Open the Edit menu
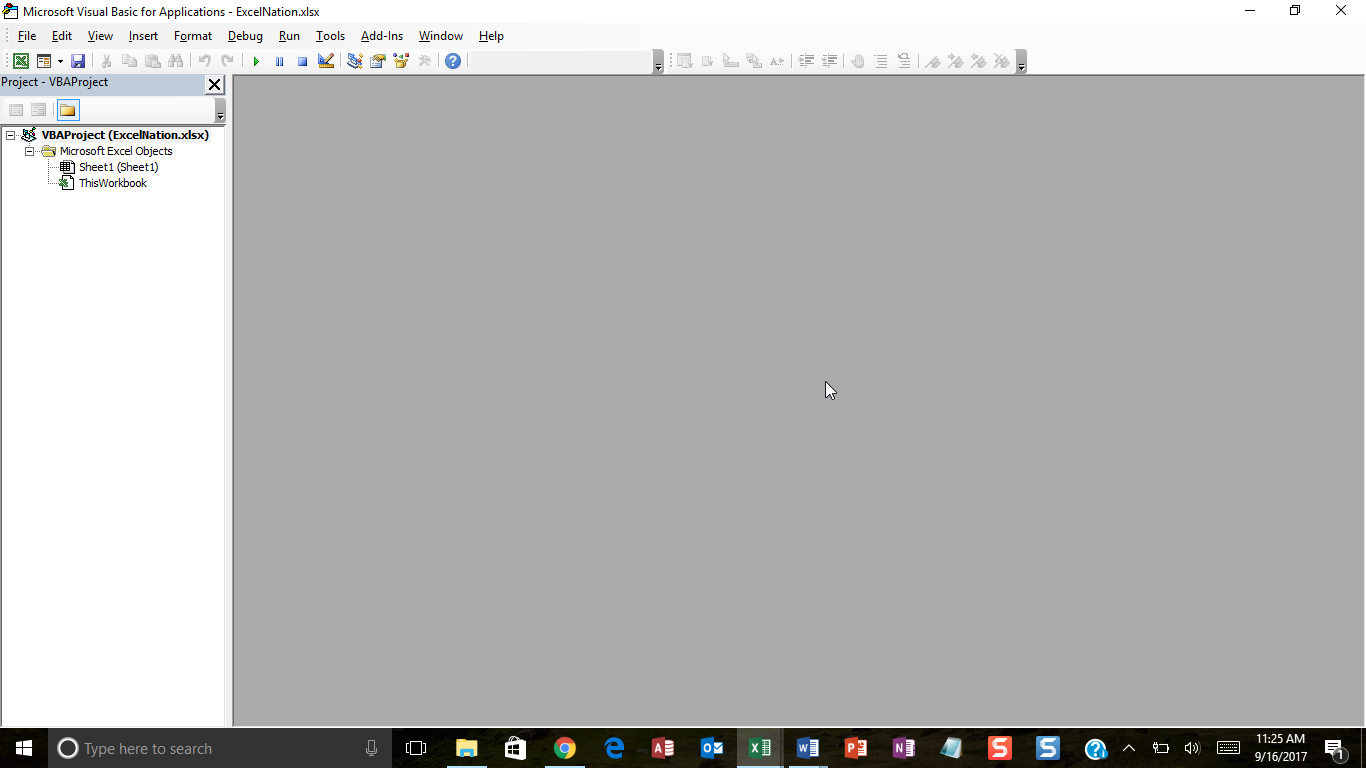The width and height of the screenshot is (1366, 768). (x=62, y=36)
